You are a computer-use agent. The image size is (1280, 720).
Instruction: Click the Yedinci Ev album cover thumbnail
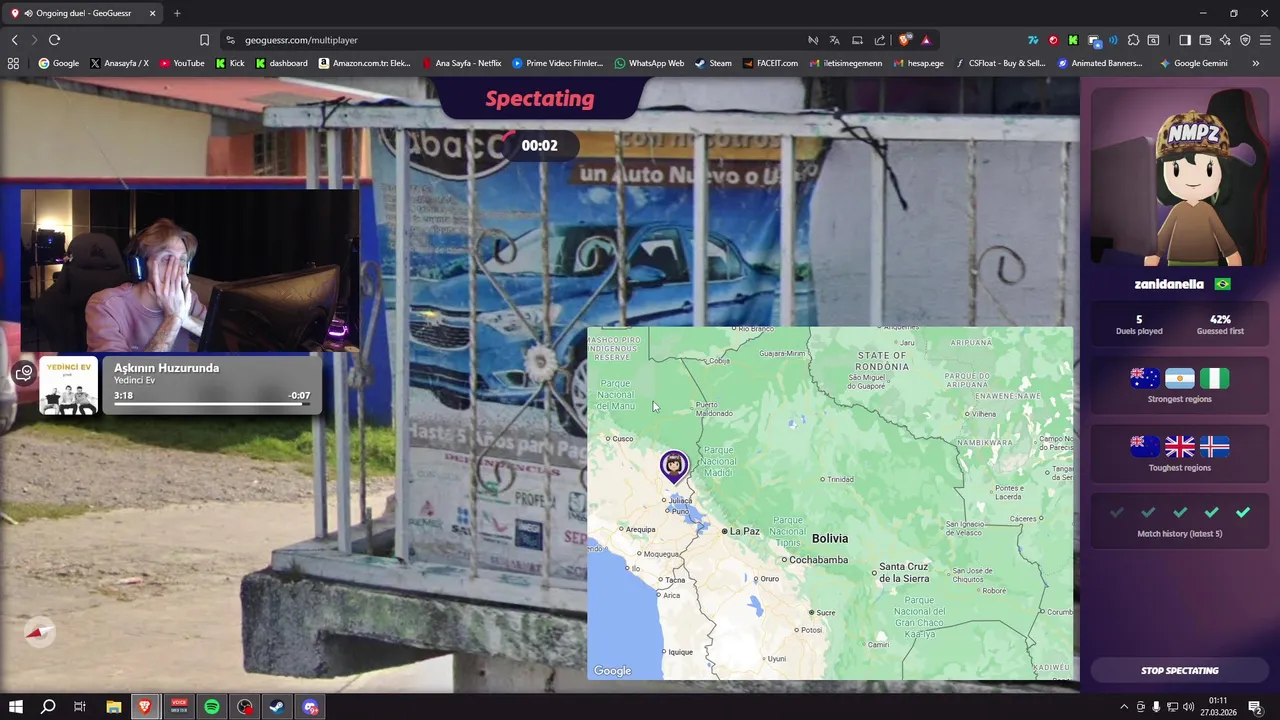(x=69, y=385)
